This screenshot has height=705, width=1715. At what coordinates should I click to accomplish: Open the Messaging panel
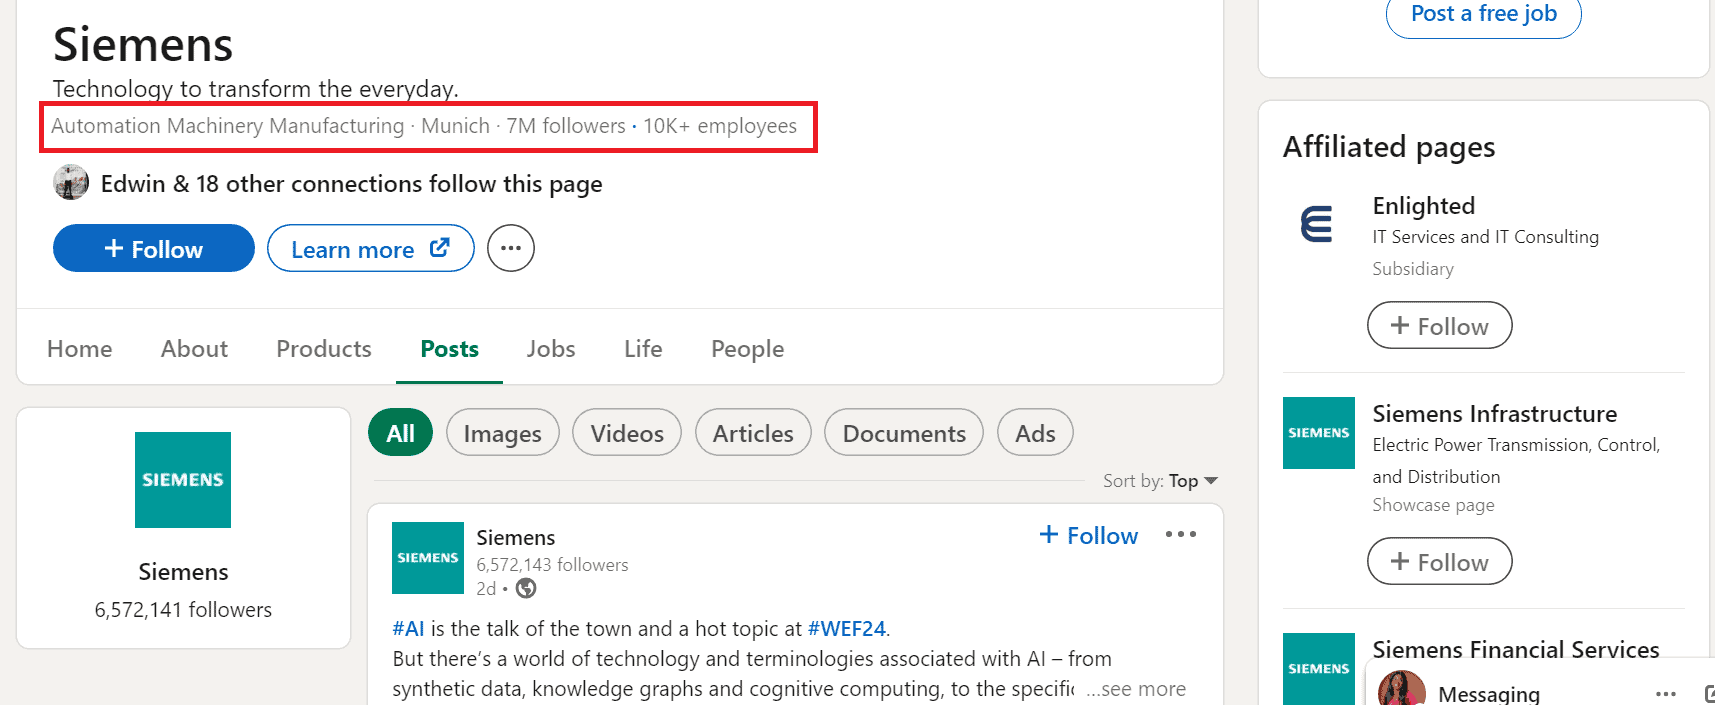pos(1488,693)
